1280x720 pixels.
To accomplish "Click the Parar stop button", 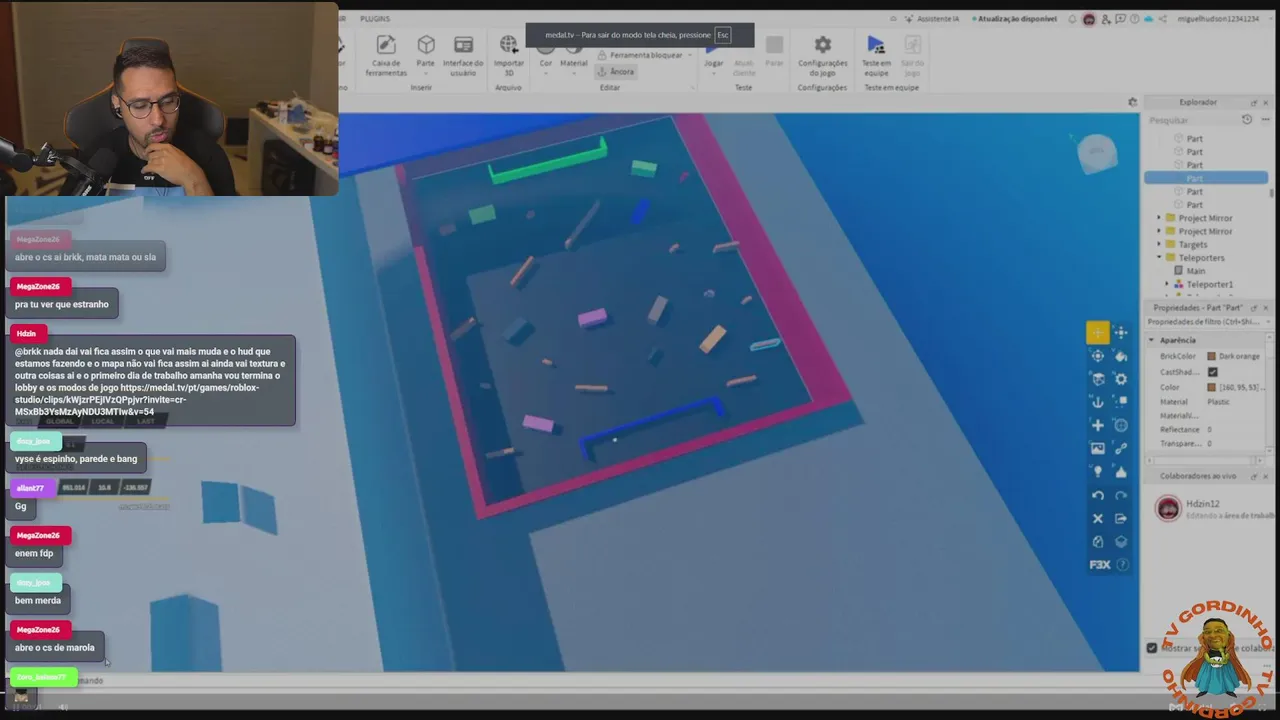I will [774, 51].
